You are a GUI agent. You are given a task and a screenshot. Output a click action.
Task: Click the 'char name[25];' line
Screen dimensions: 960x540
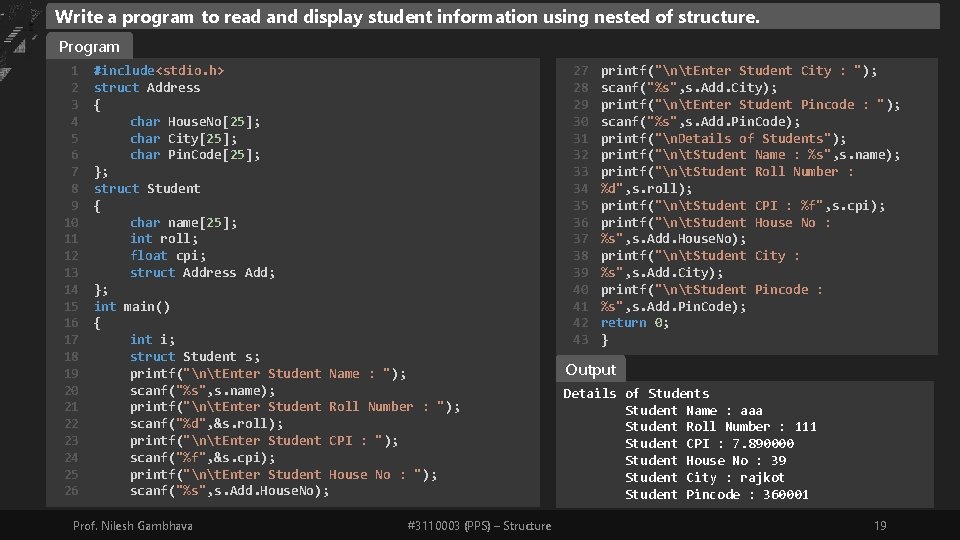pos(183,222)
